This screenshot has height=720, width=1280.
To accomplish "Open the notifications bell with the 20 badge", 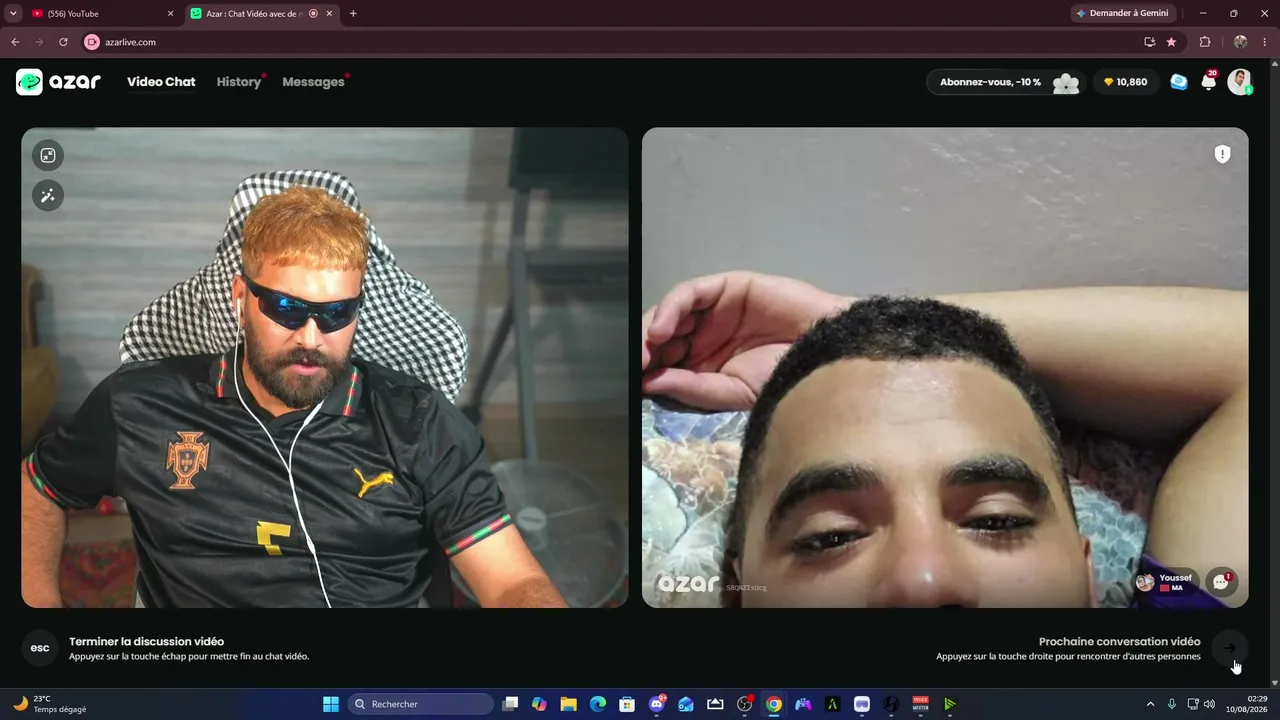I will point(1209,82).
